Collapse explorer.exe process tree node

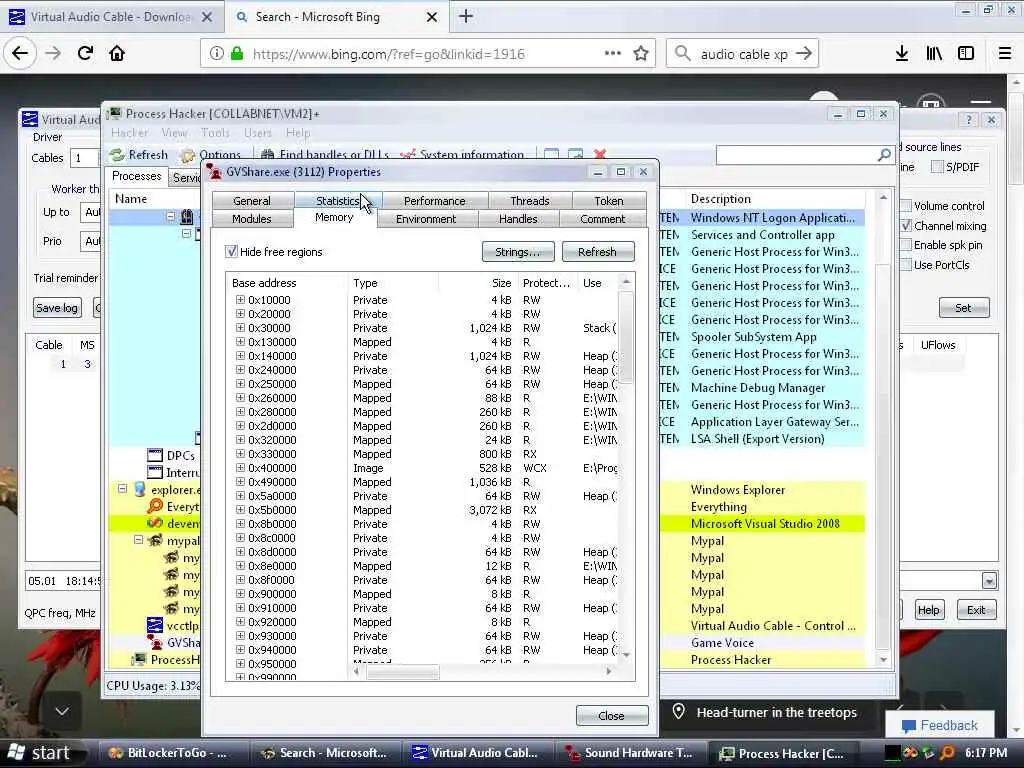(122, 488)
